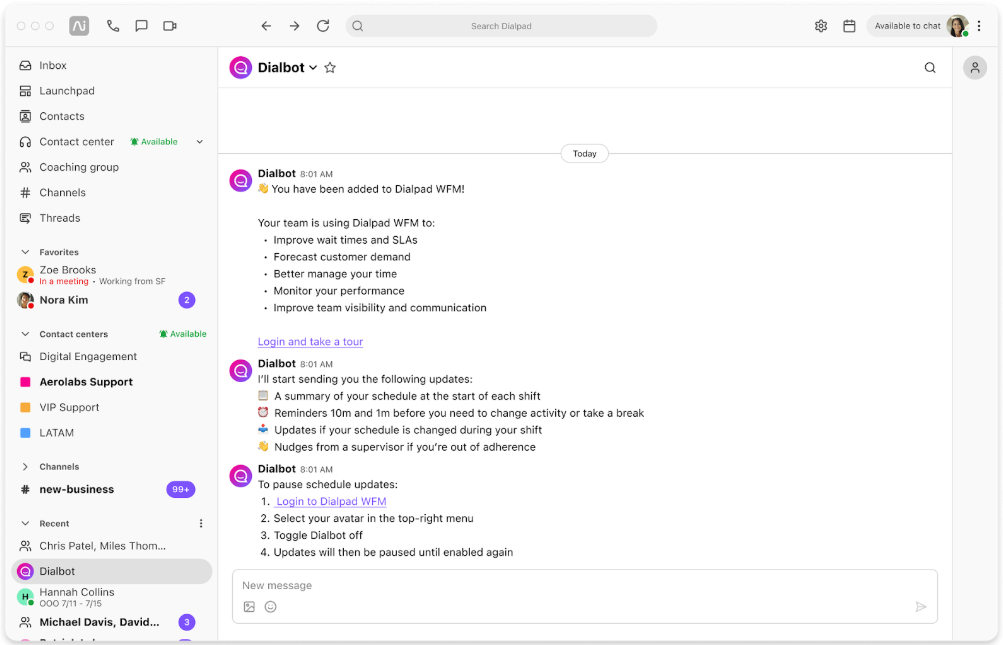Open Contact center in the sidebar
1003x645 pixels.
point(76,142)
